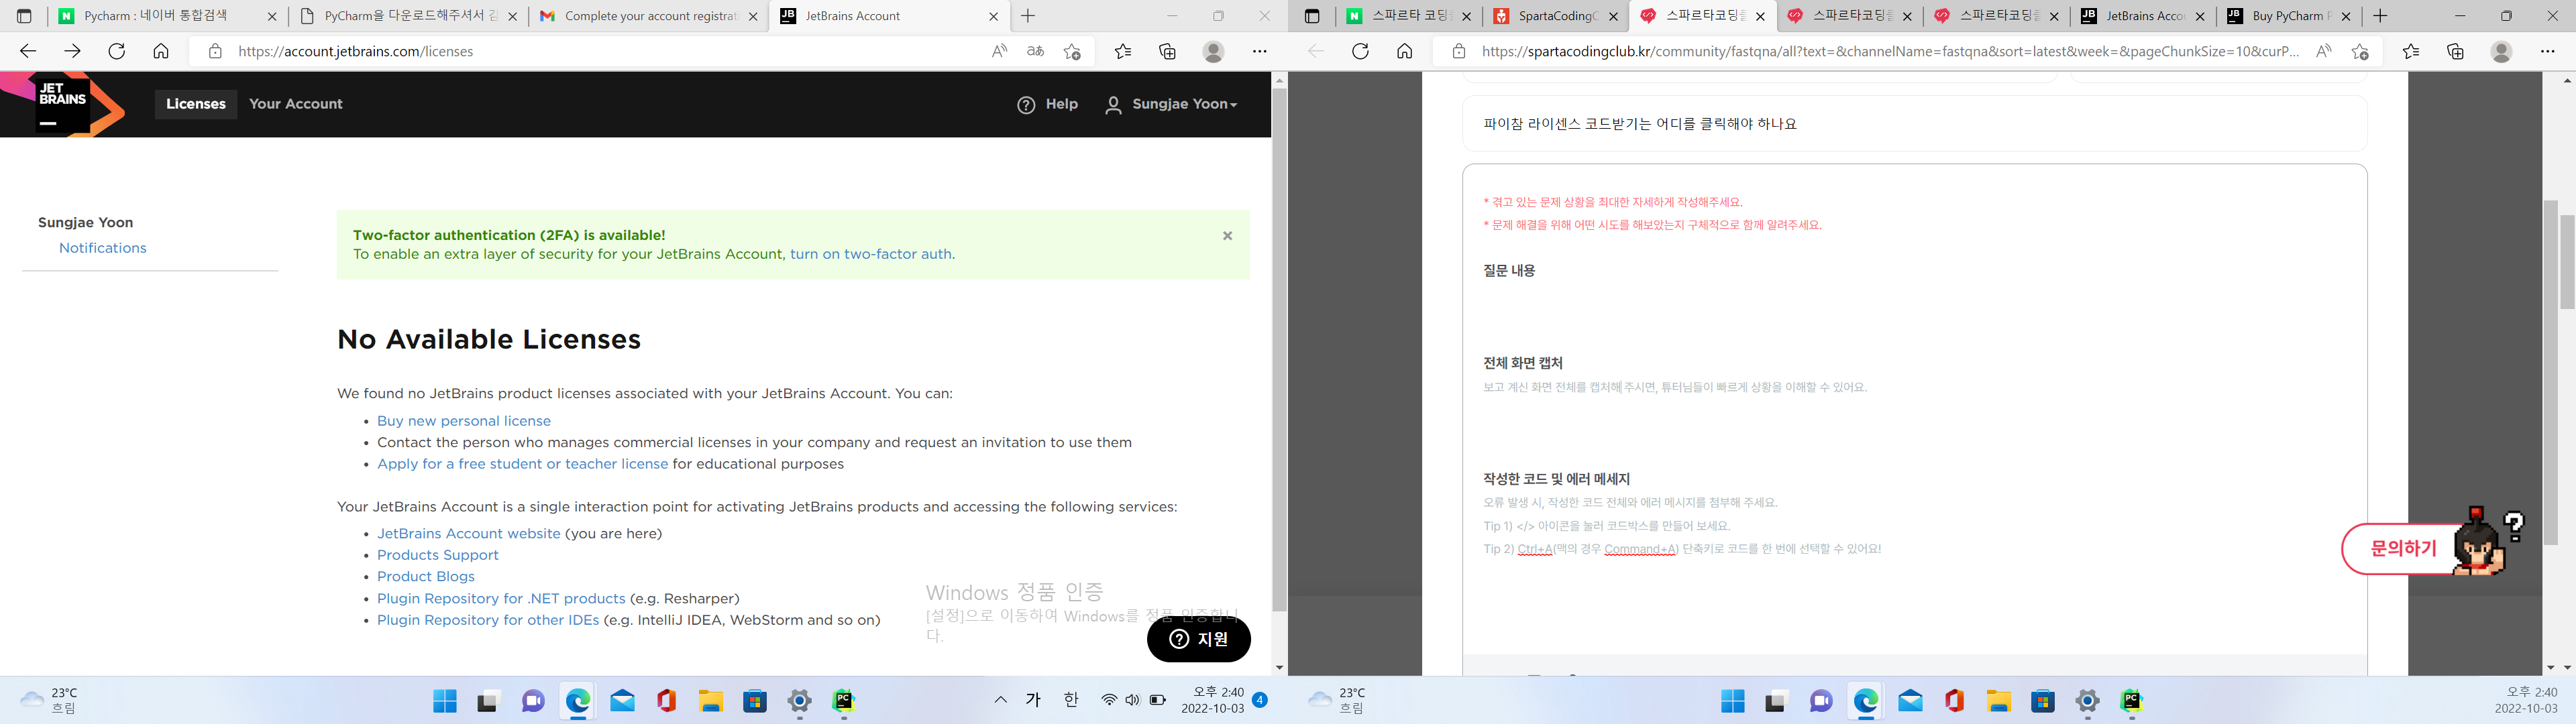Close the PyCharm download tab in left browser
The width and height of the screenshot is (2576, 724).
[x=513, y=16]
